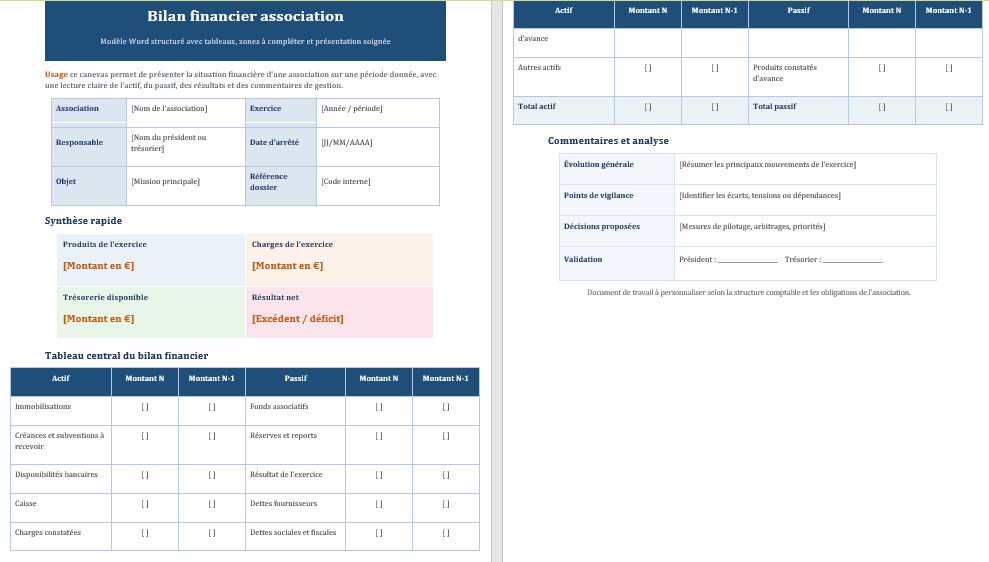
Task: Click the '[Identifier les écarts, tensions ou dépendances]' field
Action: point(759,196)
